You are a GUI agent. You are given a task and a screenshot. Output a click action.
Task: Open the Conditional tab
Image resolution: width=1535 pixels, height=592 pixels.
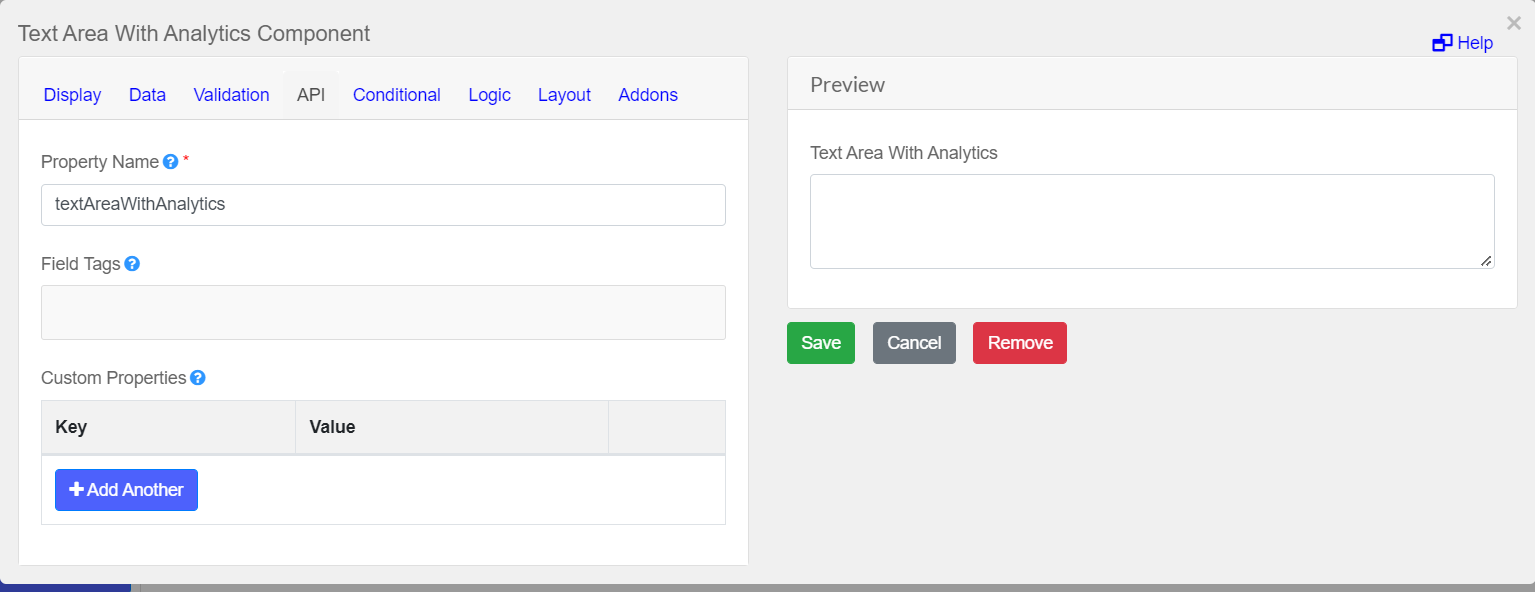coord(397,95)
